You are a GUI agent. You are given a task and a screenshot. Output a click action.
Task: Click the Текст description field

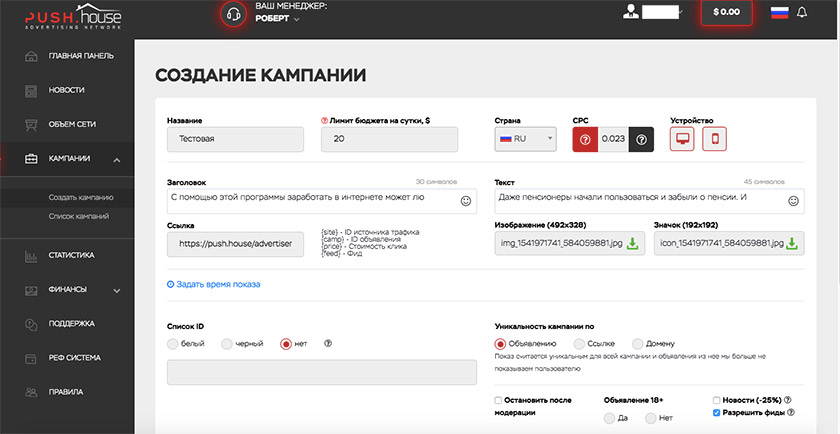click(x=649, y=201)
